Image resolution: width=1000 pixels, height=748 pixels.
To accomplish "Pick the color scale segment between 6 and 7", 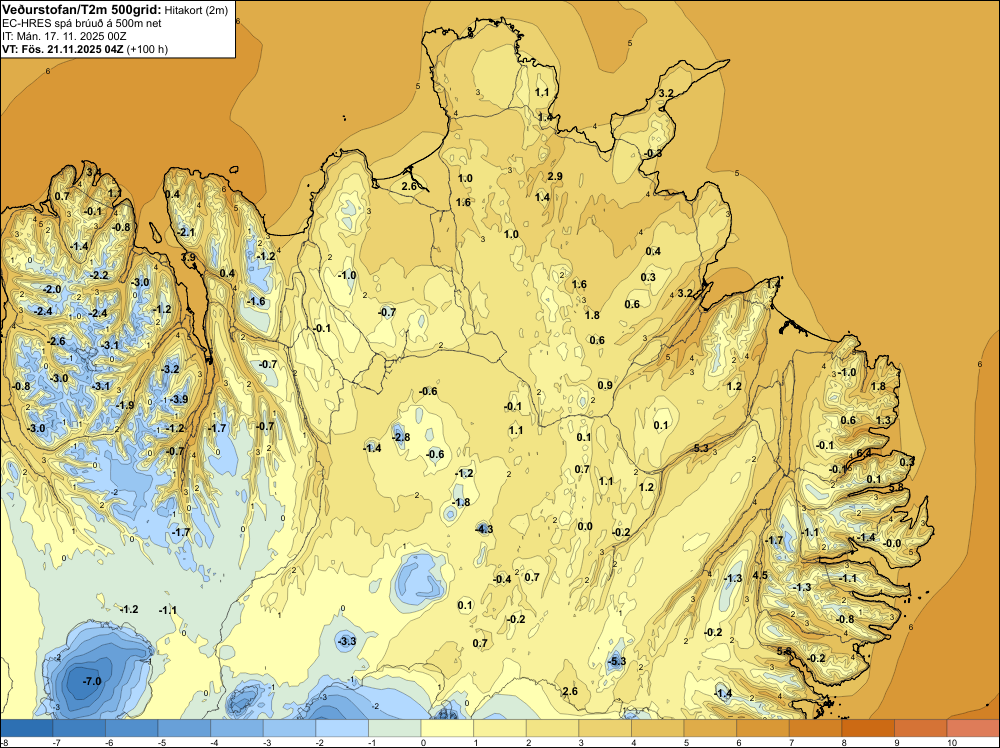I will point(763,728).
